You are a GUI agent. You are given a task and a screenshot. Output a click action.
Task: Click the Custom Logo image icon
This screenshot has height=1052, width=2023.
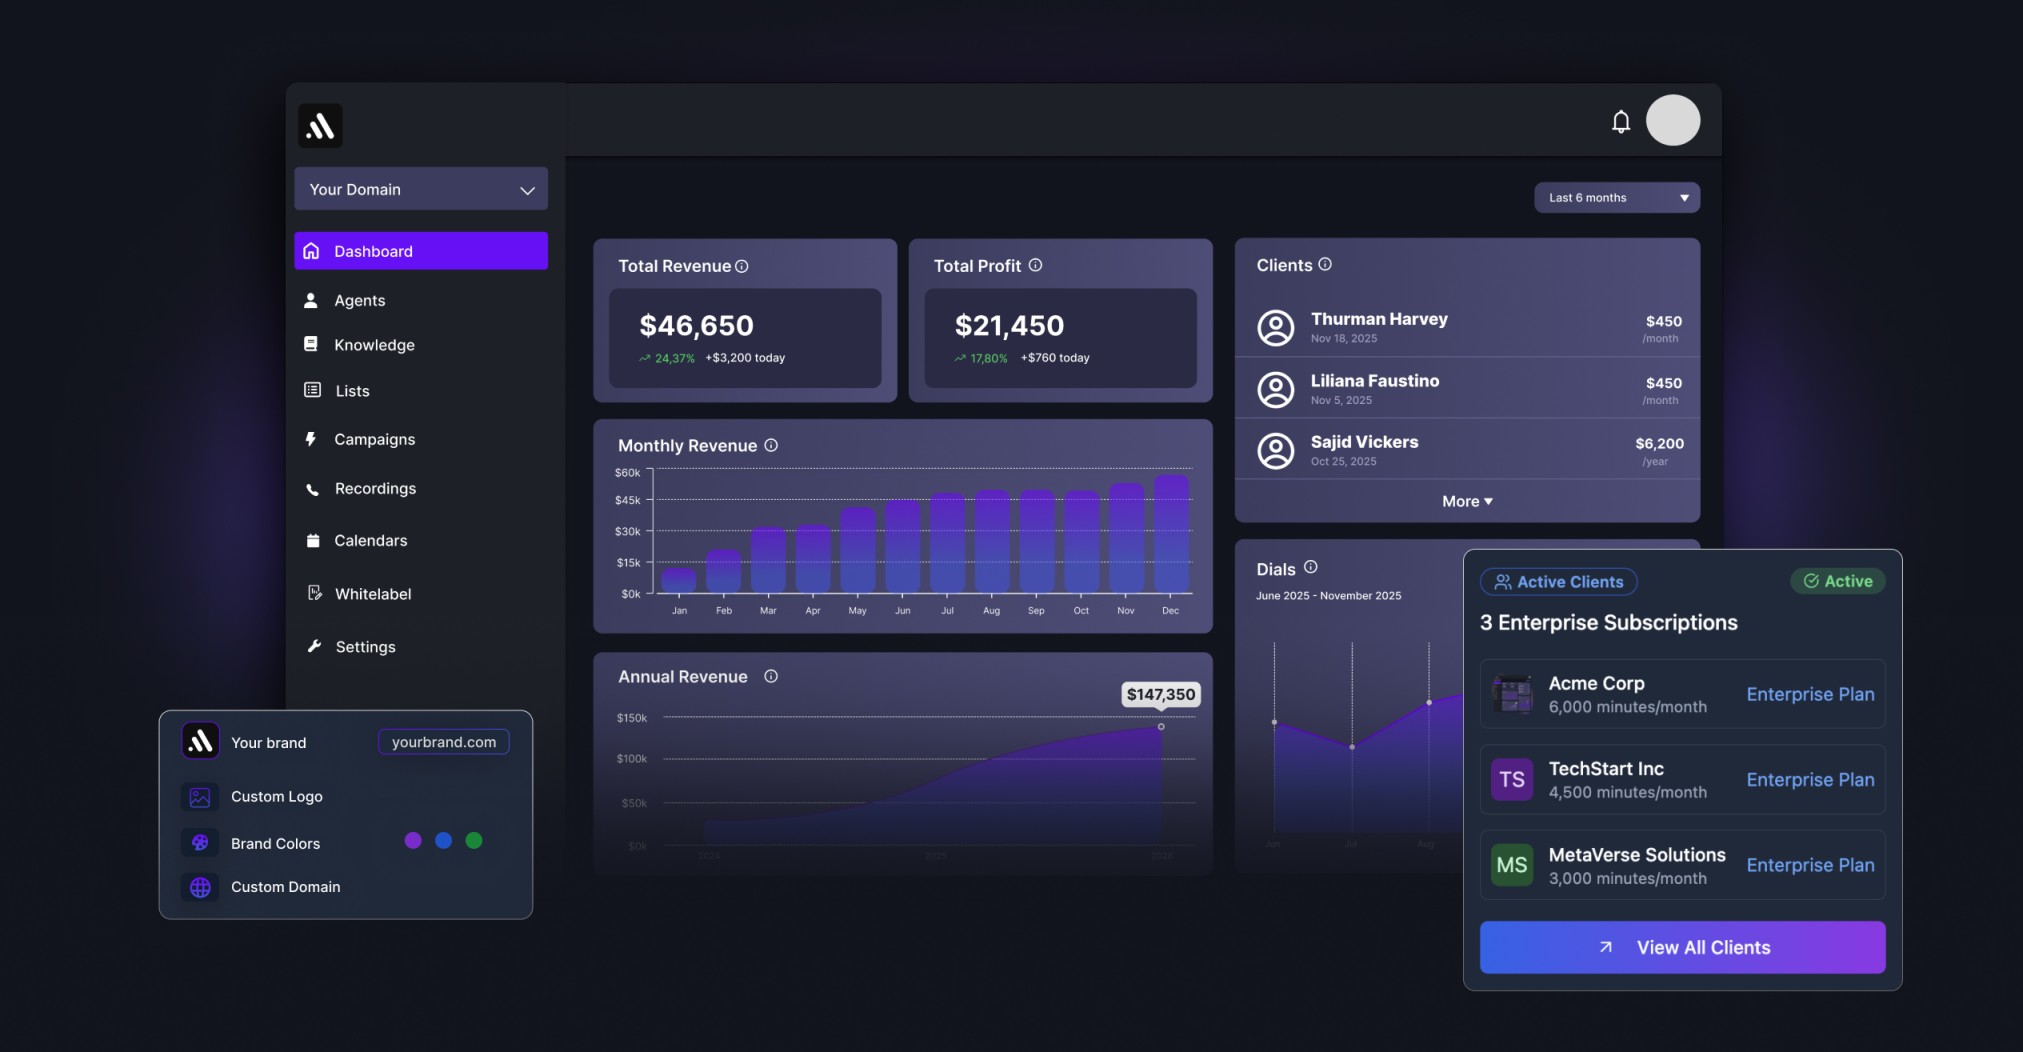click(x=200, y=797)
